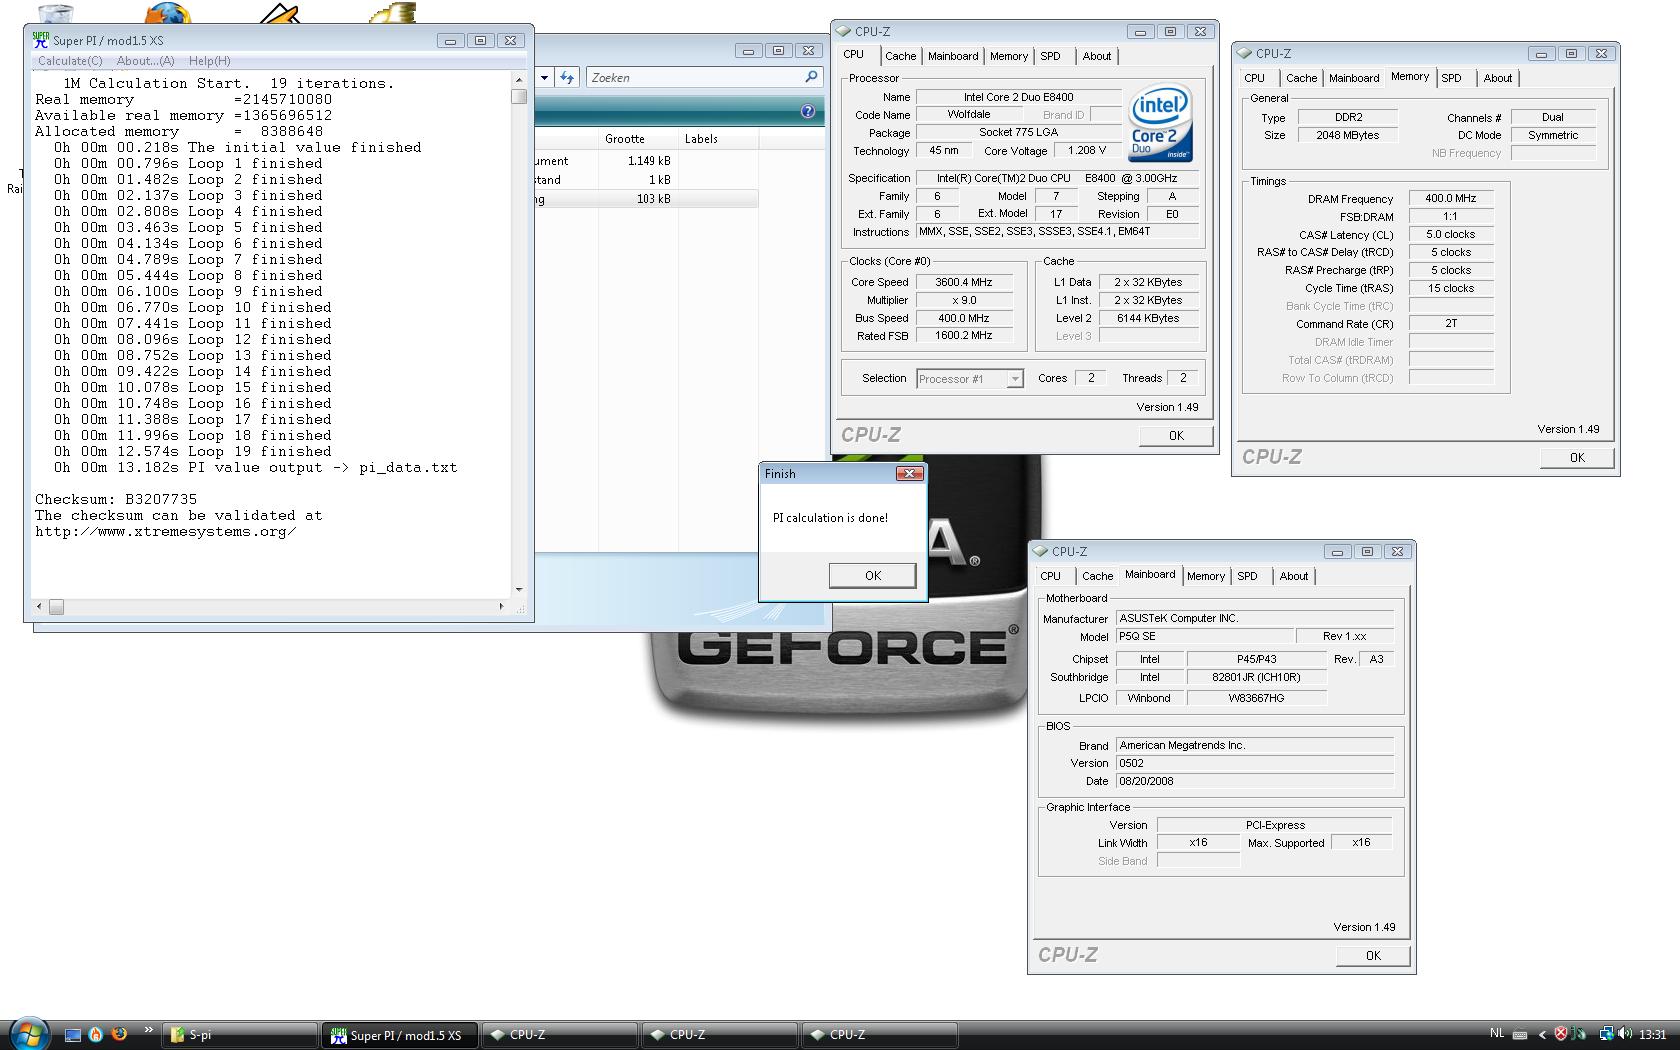Click OK in the Memory CPU-Z window
Viewport: 1680px width, 1050px height.
1577,458
